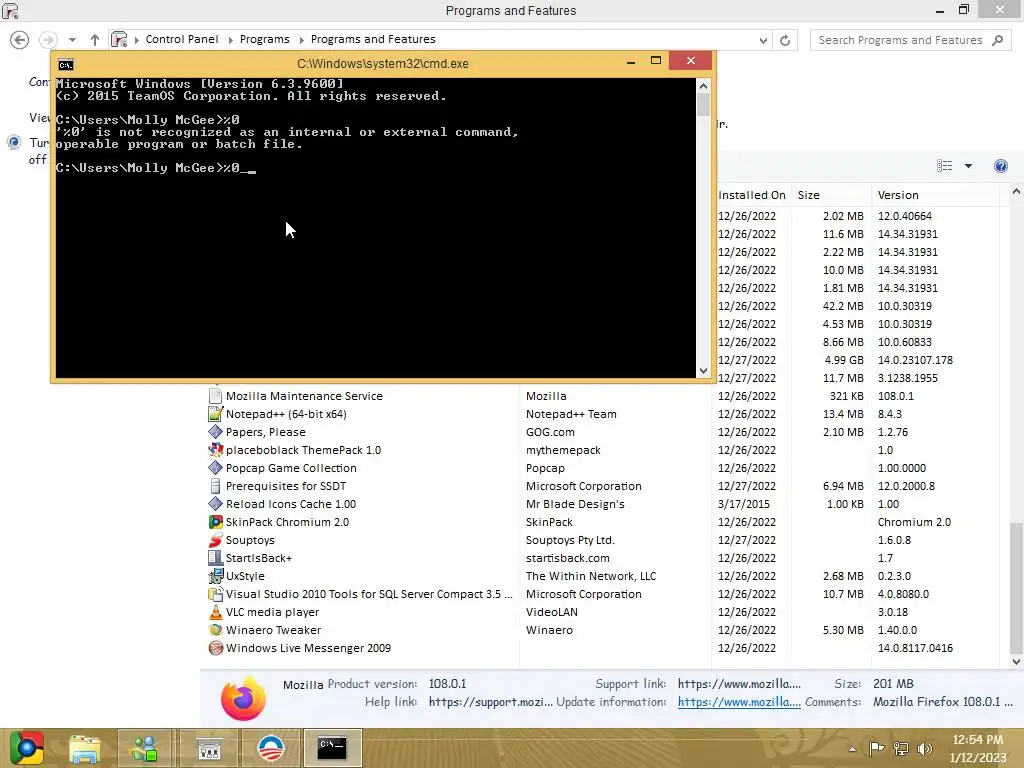Click the StartIsBack+ icon
Screen dimensions: 1024x768
216,558
